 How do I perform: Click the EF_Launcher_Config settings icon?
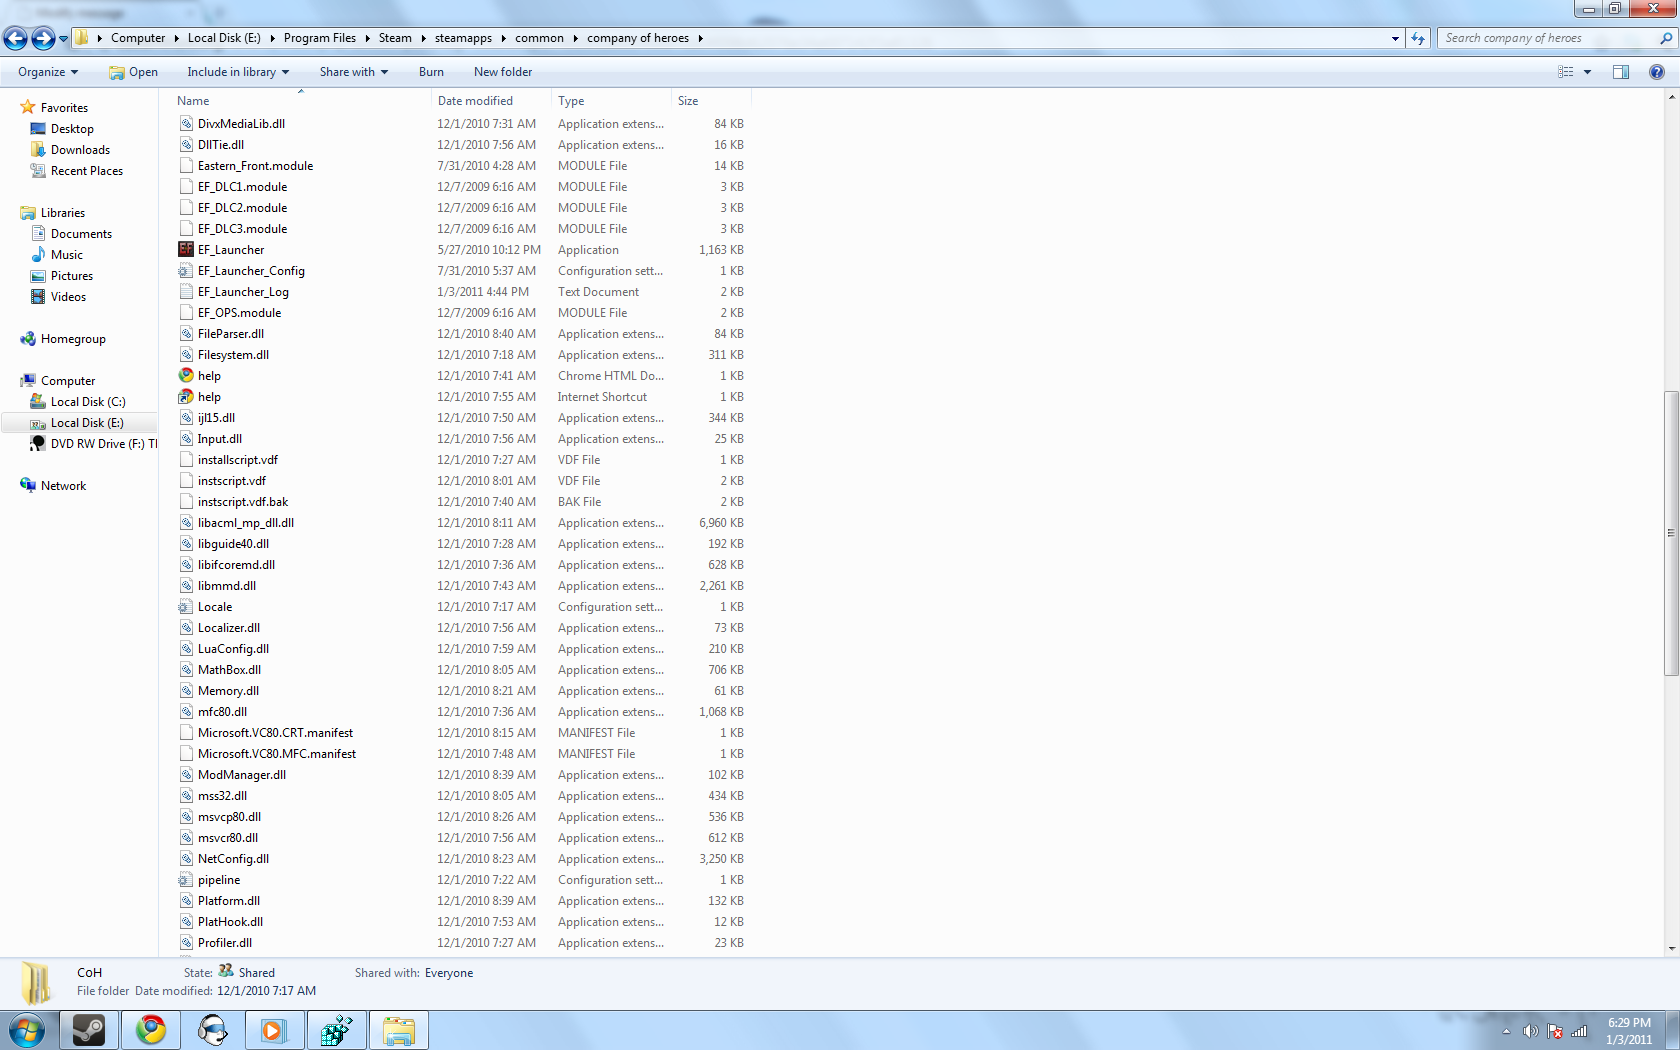[186, 271]
